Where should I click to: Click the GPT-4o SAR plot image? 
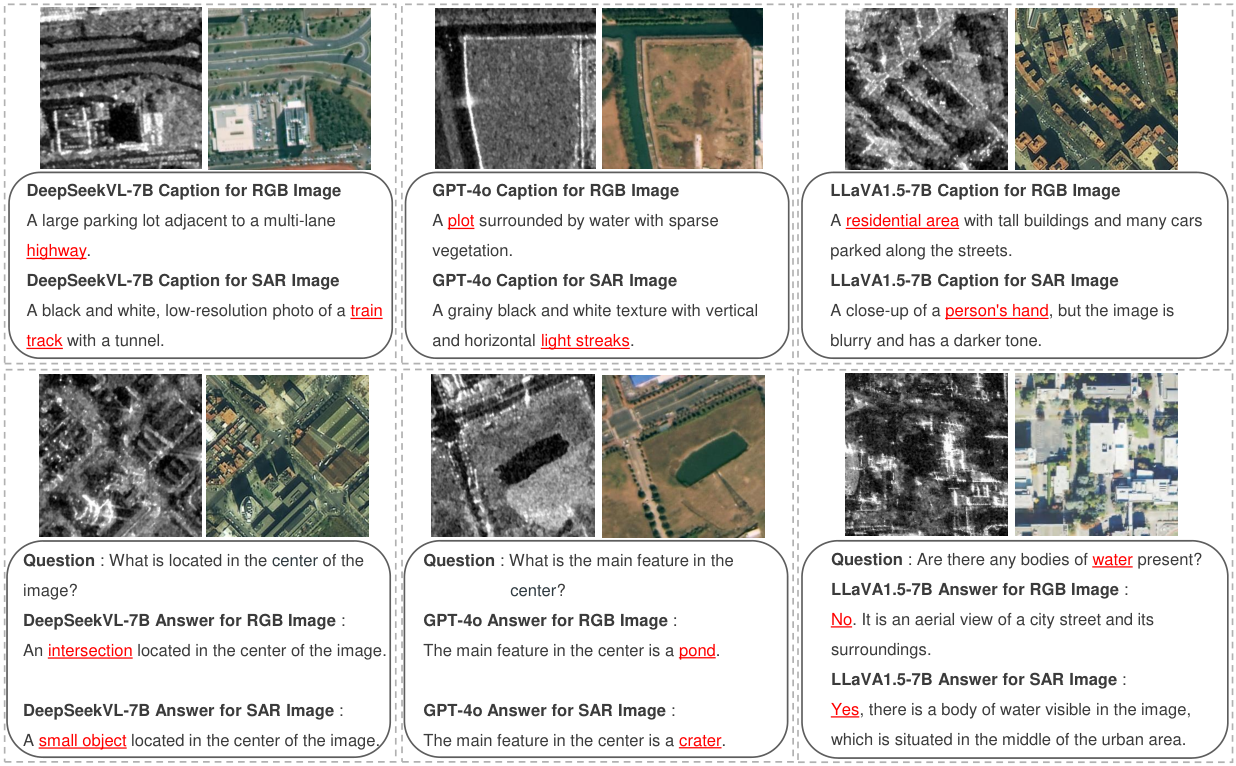point(516,88)
